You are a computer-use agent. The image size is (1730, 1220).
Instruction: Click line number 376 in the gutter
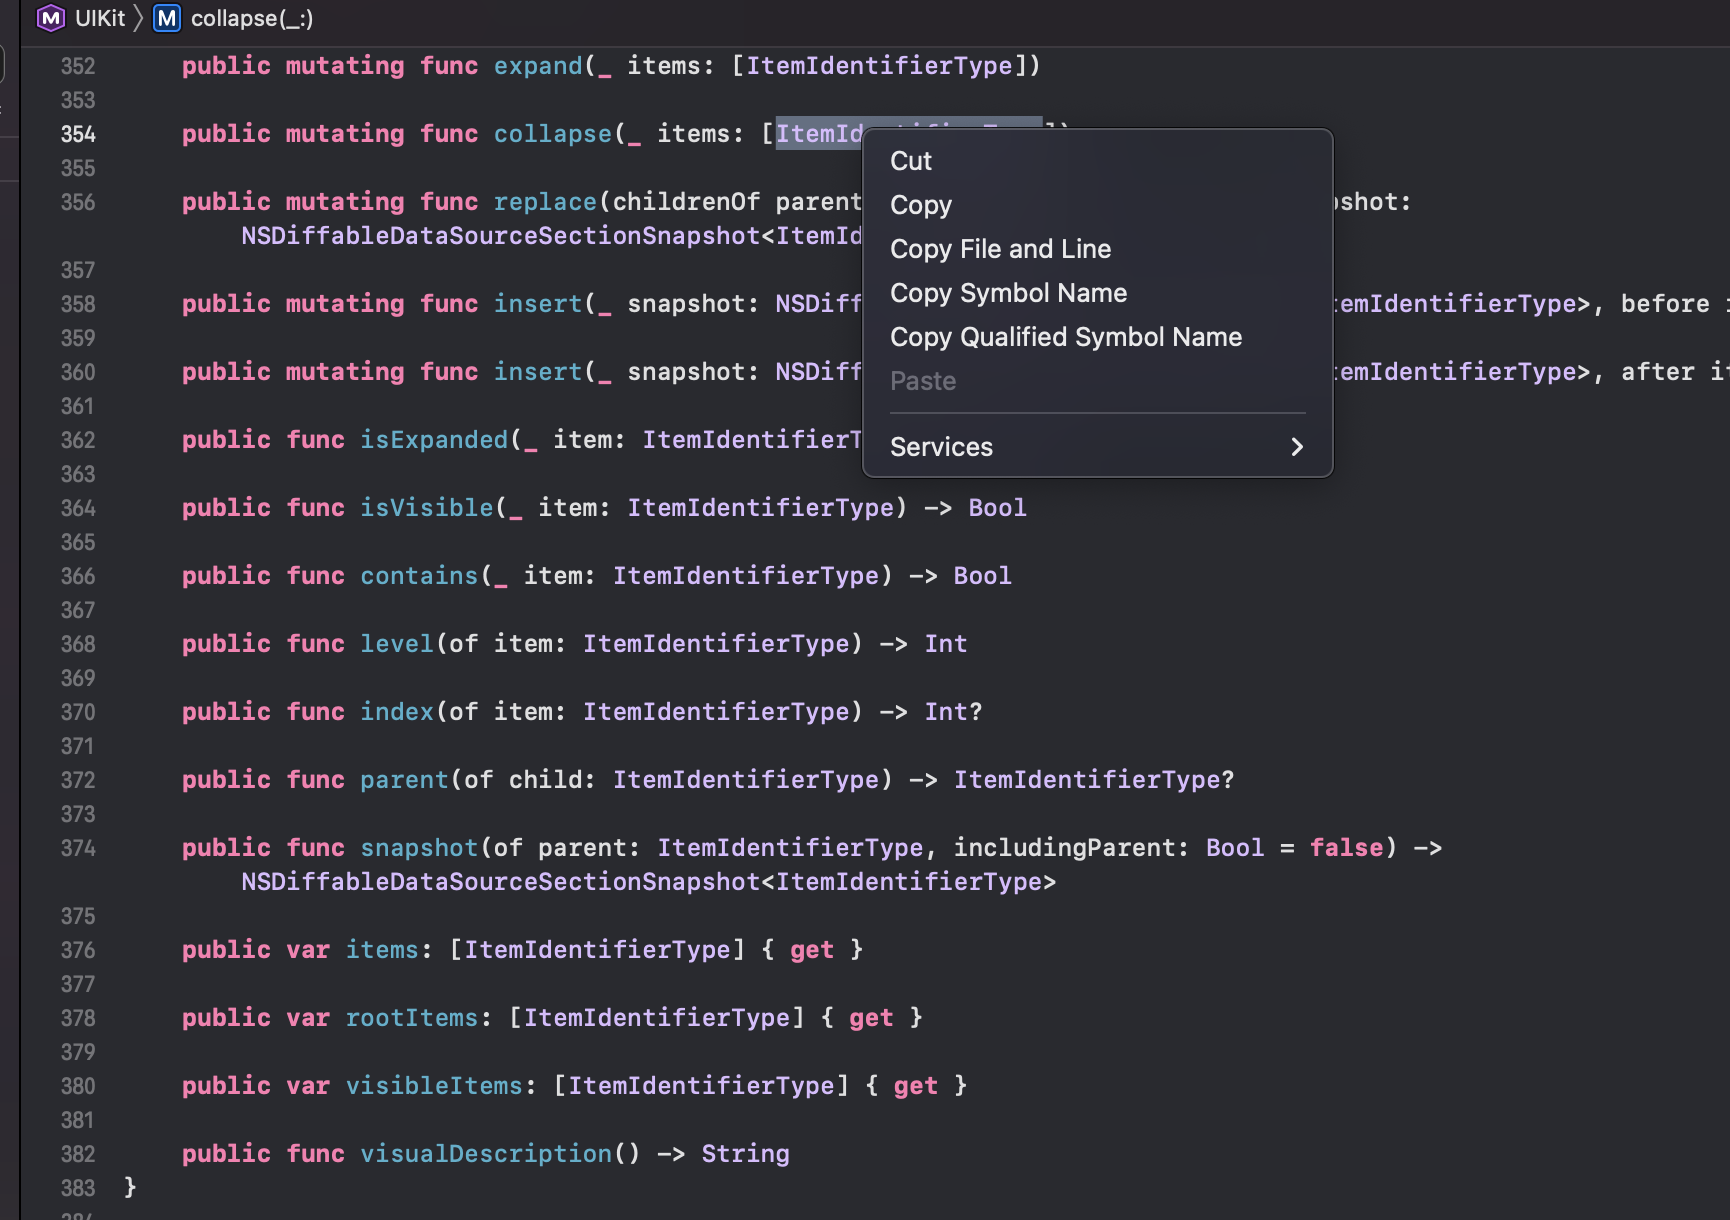(x=78, y=951)
